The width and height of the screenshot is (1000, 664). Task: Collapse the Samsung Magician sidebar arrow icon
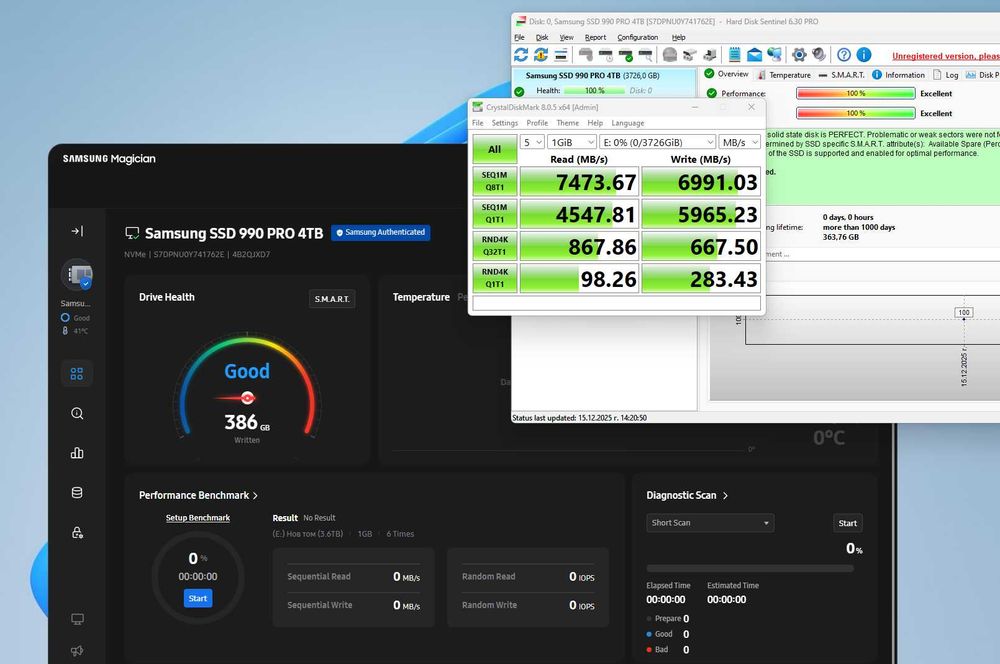click(77, 231)
